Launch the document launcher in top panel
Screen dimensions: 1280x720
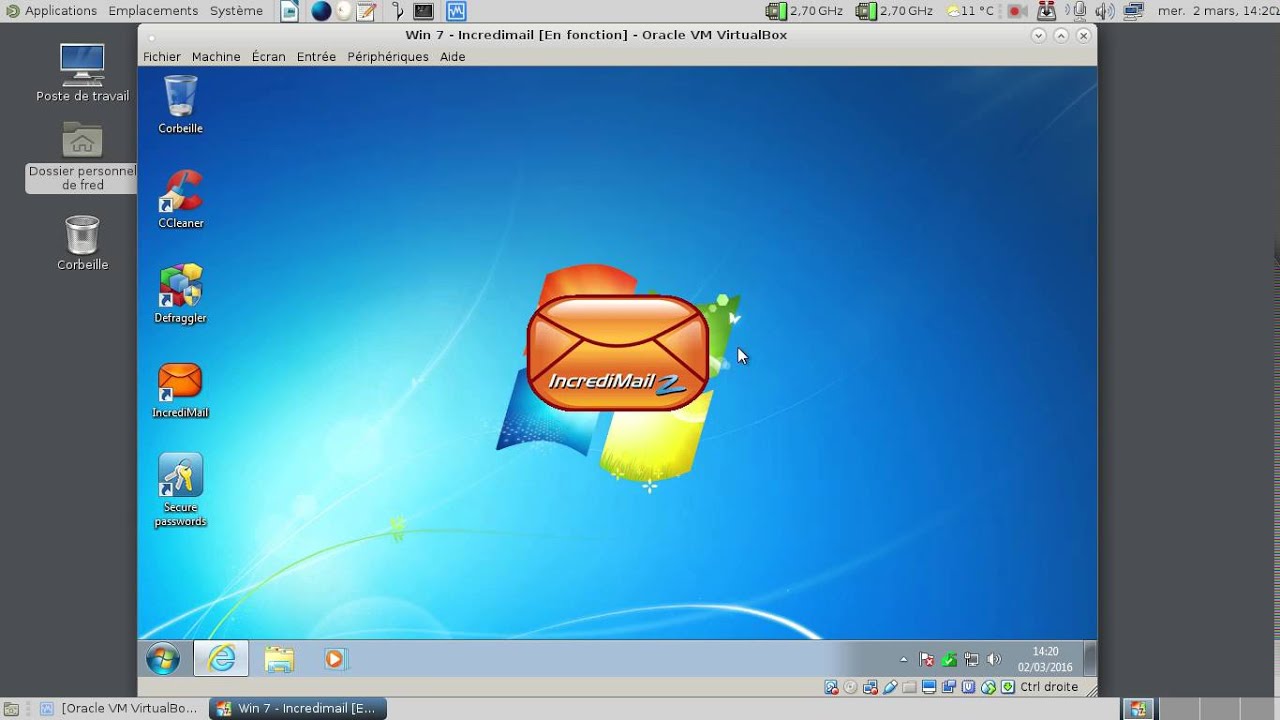pos(289,11)
